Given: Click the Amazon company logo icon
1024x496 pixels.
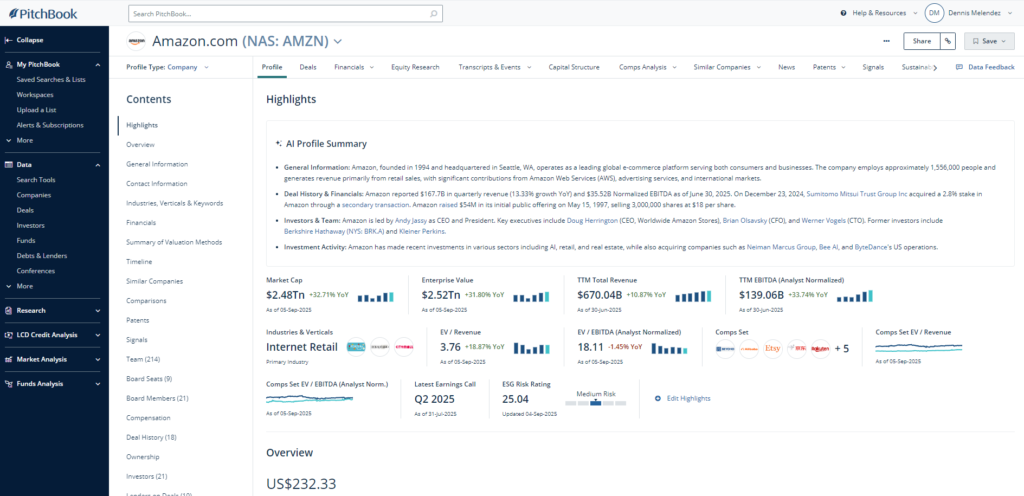Looking at the screenshot, I should (136, 41).
